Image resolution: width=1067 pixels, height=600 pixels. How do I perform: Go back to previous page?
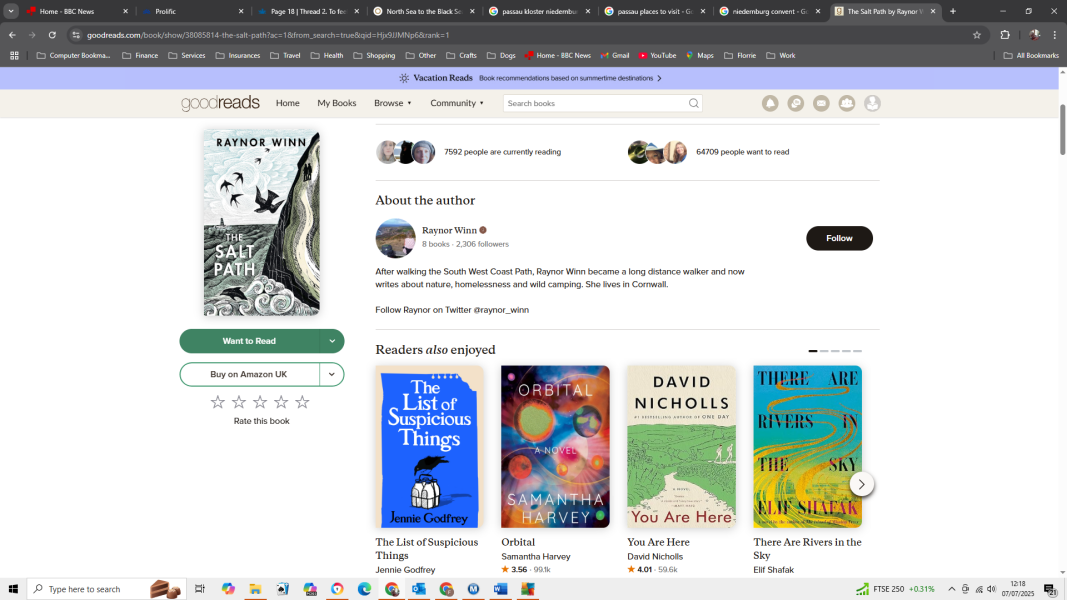12,35
